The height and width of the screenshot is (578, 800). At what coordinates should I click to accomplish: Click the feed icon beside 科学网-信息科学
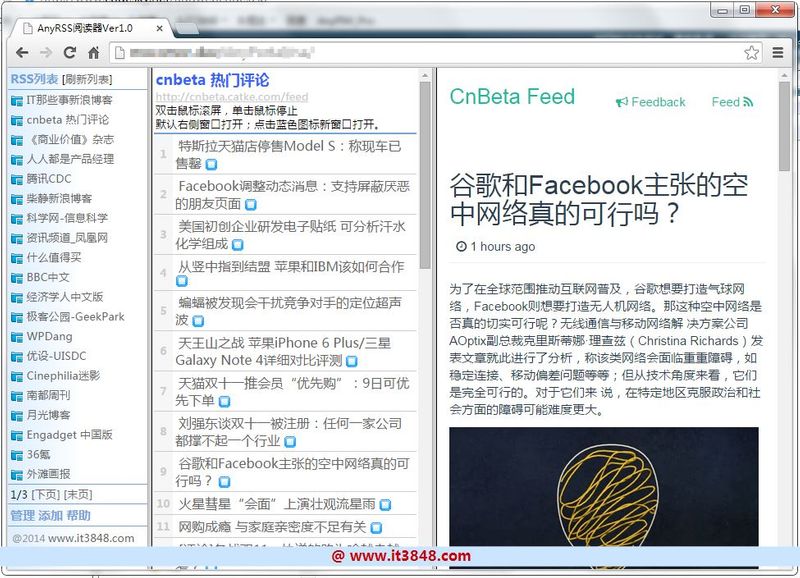(17, 219)
